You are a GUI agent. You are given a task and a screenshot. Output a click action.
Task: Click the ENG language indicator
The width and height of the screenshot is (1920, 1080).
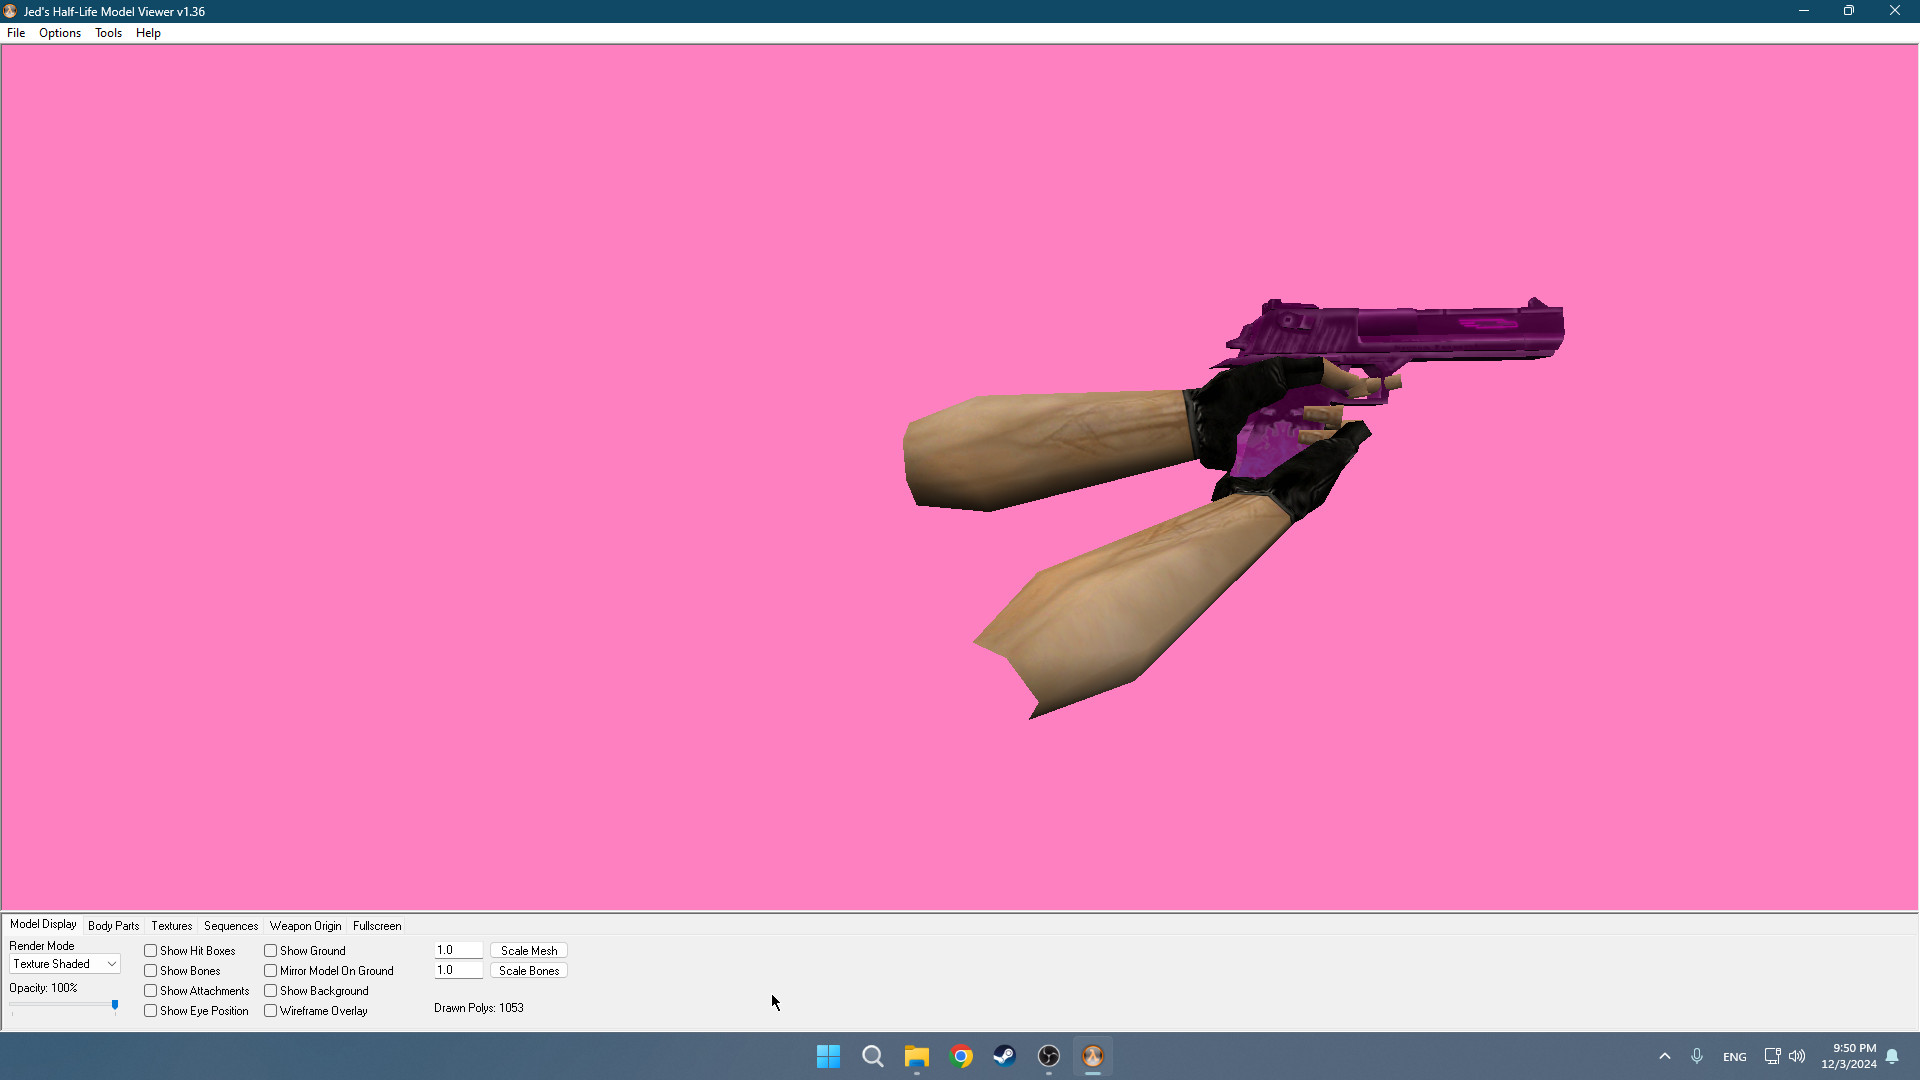(x=1735, y=1057)
